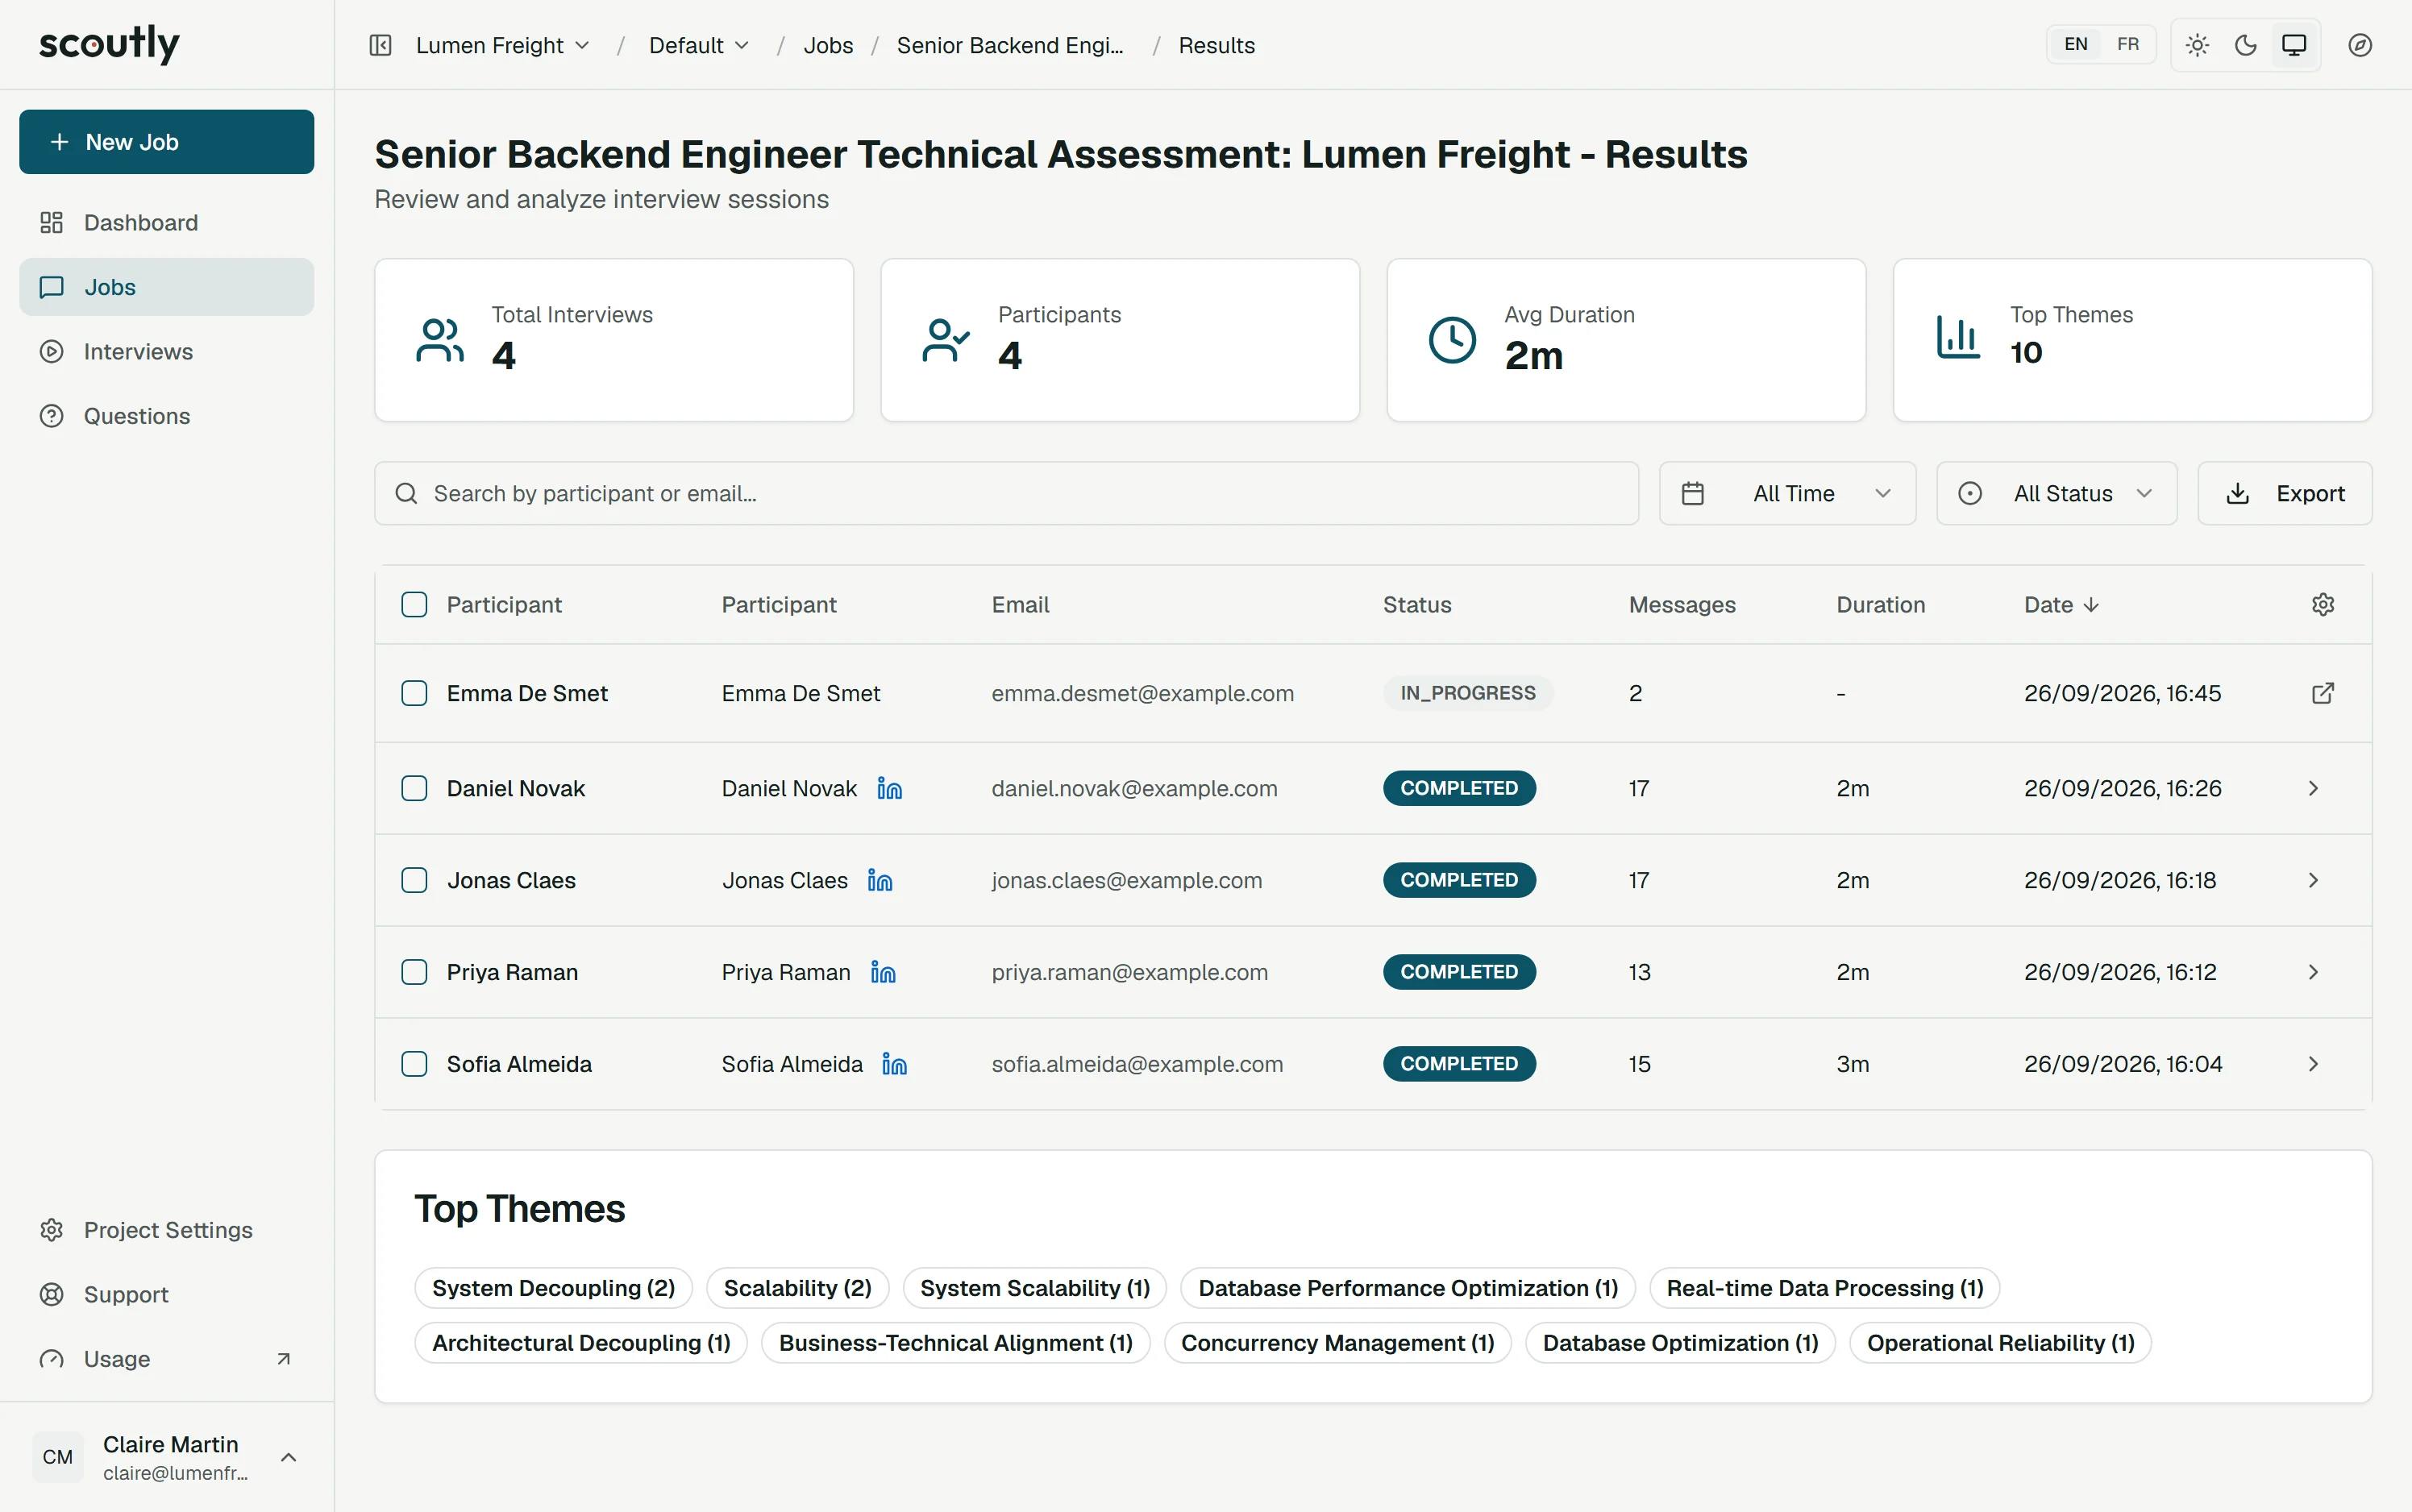
Task: Select system theme monitor icon
Action: pyautogui.click(x=2294, y=45)
